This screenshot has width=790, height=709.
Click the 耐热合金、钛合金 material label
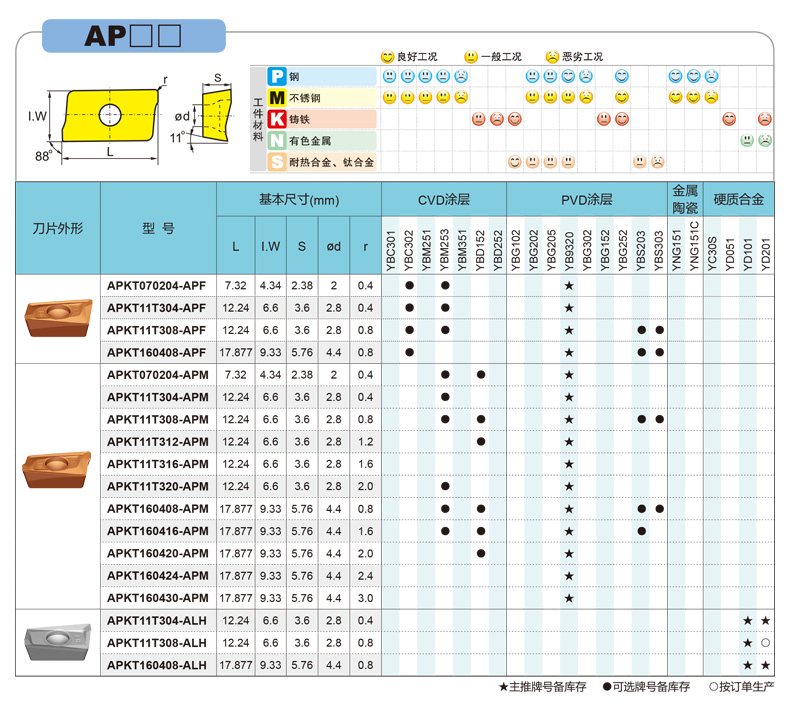click(332, 162)
